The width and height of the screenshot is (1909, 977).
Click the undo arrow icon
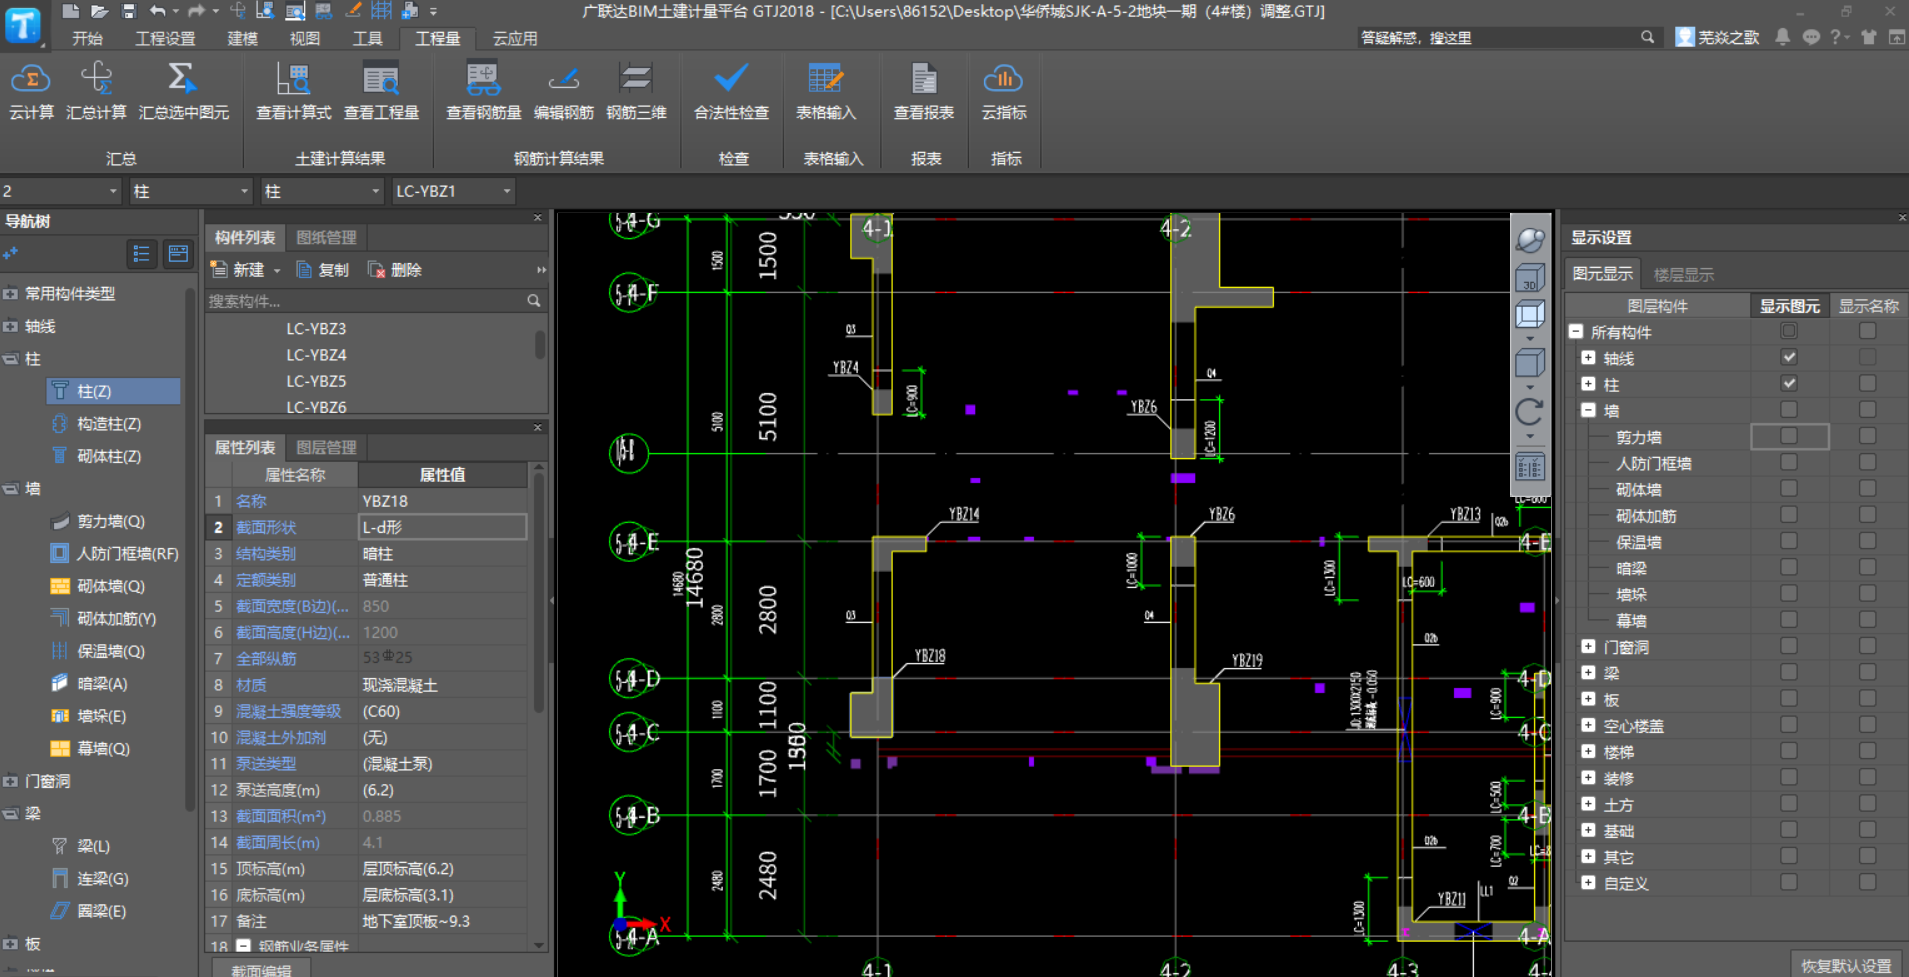coord(158,11)
